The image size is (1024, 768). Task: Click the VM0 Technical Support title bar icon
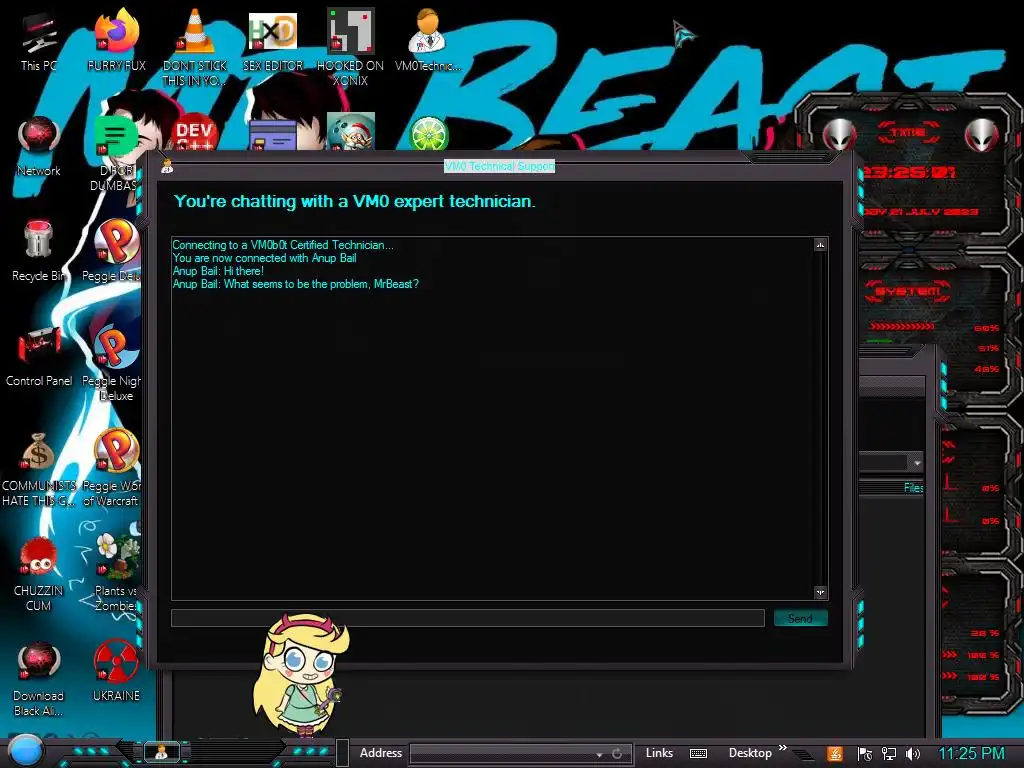(167, 166)
